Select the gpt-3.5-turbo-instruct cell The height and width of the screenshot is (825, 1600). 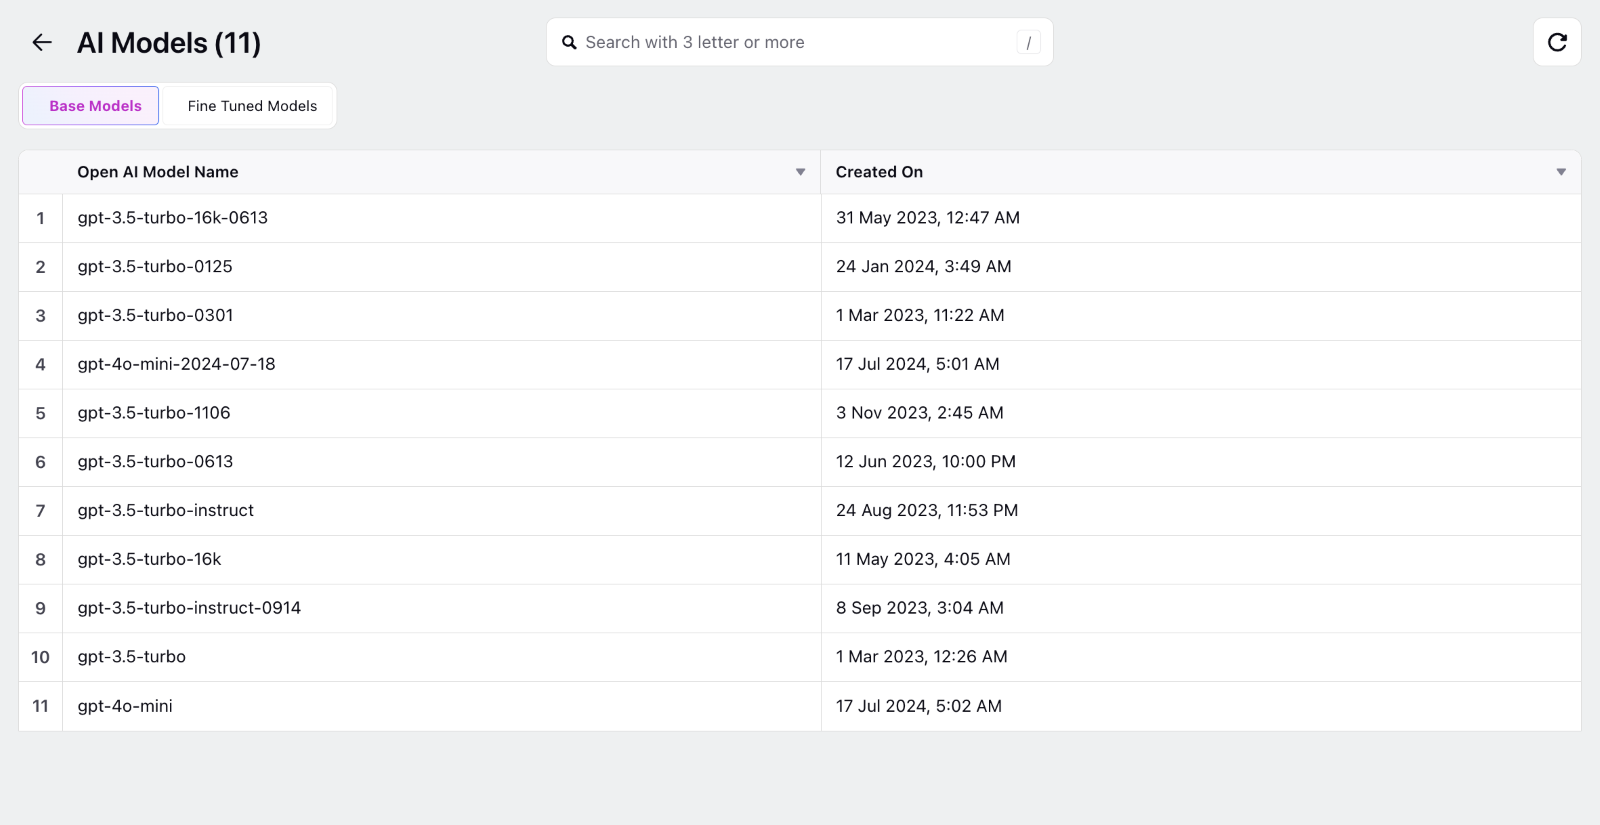coord(442,511)
